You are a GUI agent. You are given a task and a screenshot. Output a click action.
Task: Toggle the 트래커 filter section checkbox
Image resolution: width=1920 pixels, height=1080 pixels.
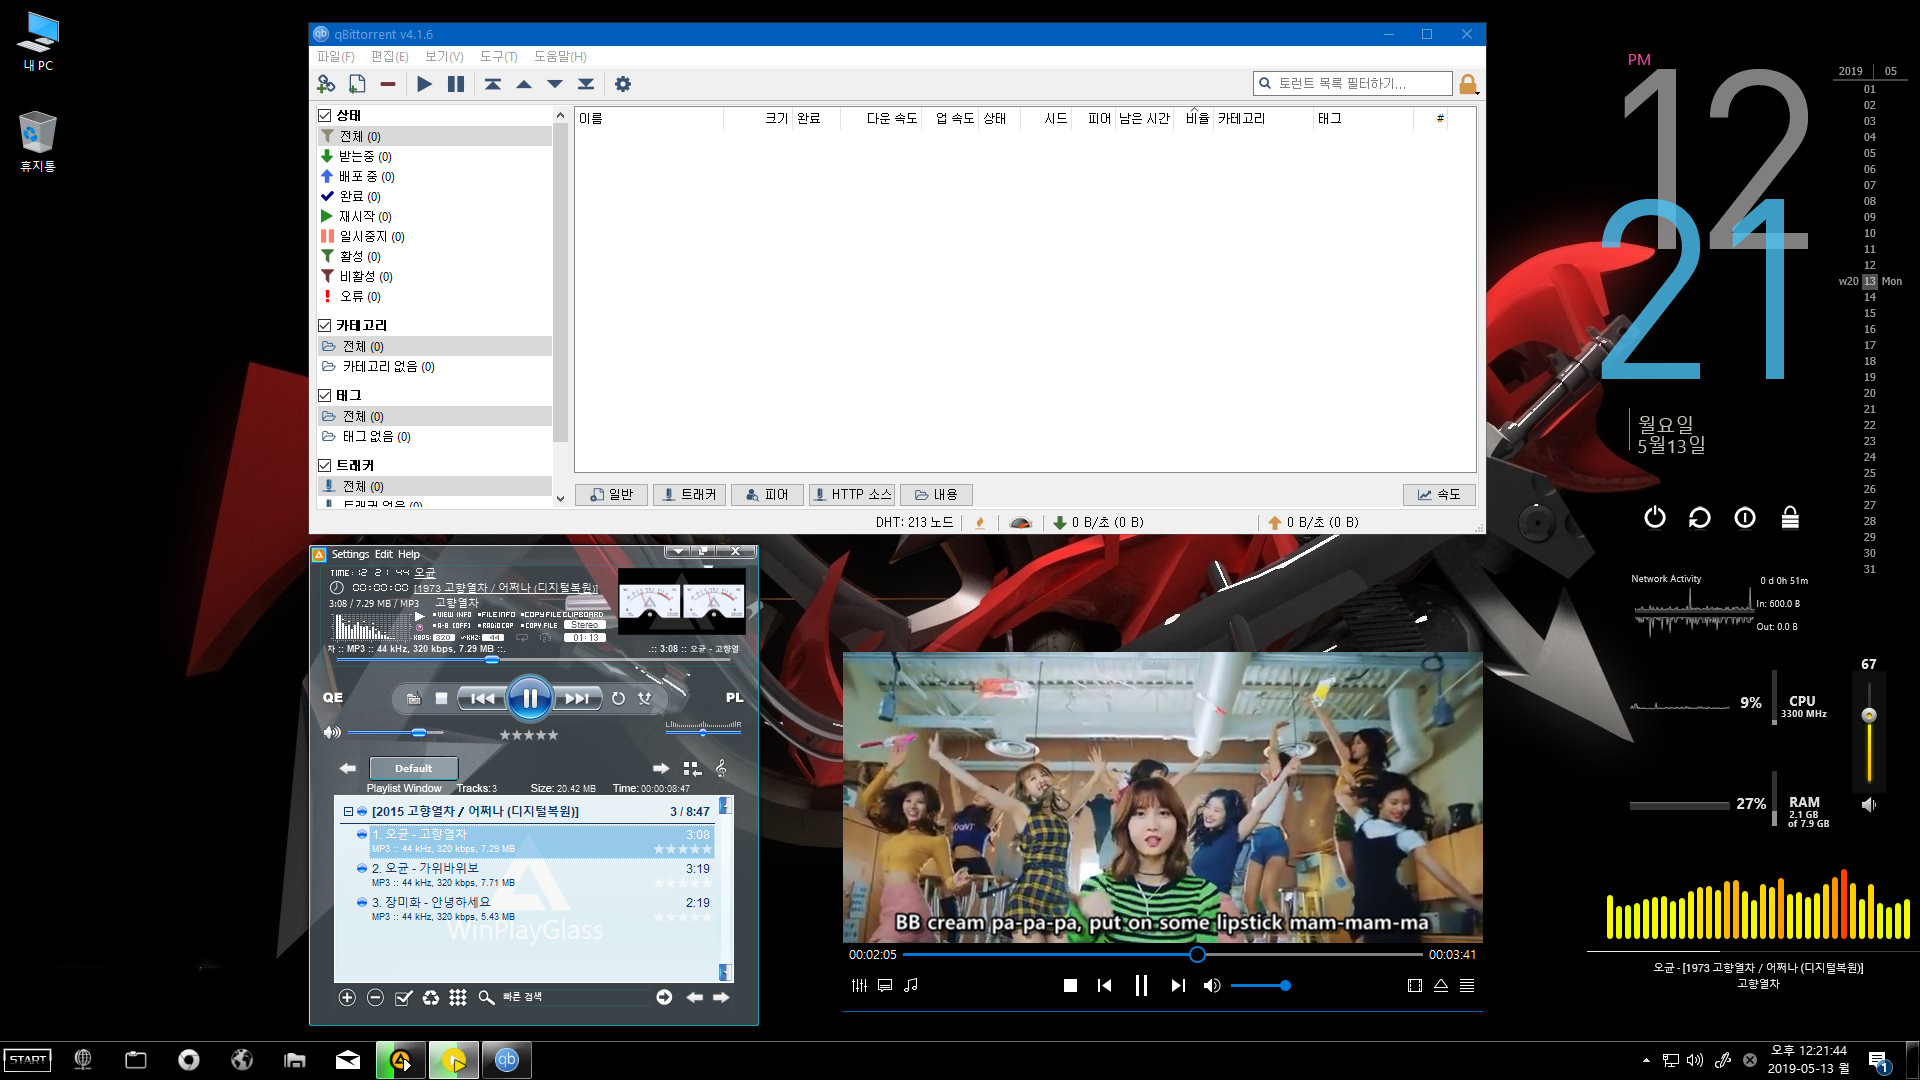(x=324, y=465)
